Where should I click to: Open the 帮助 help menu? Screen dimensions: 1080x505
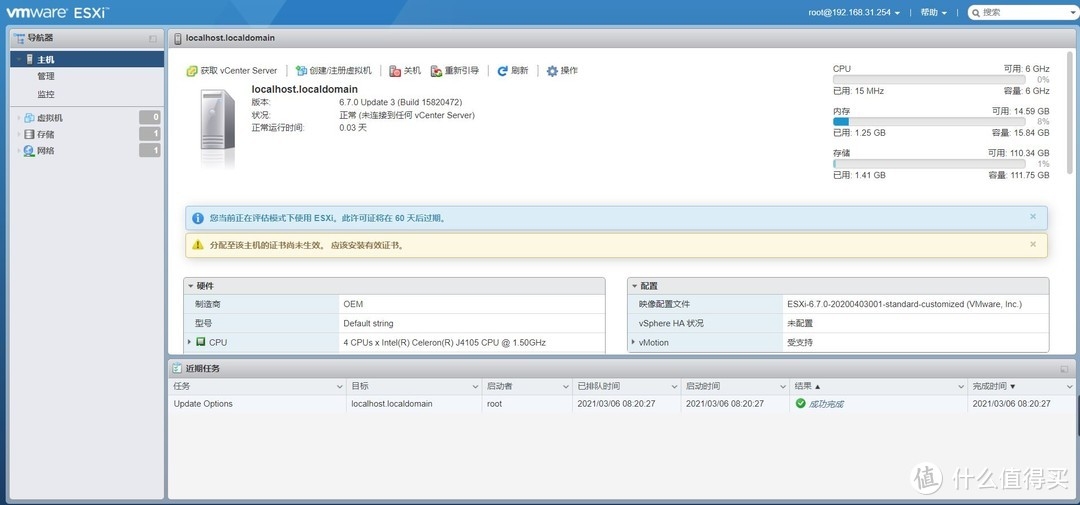coord(933,12)
